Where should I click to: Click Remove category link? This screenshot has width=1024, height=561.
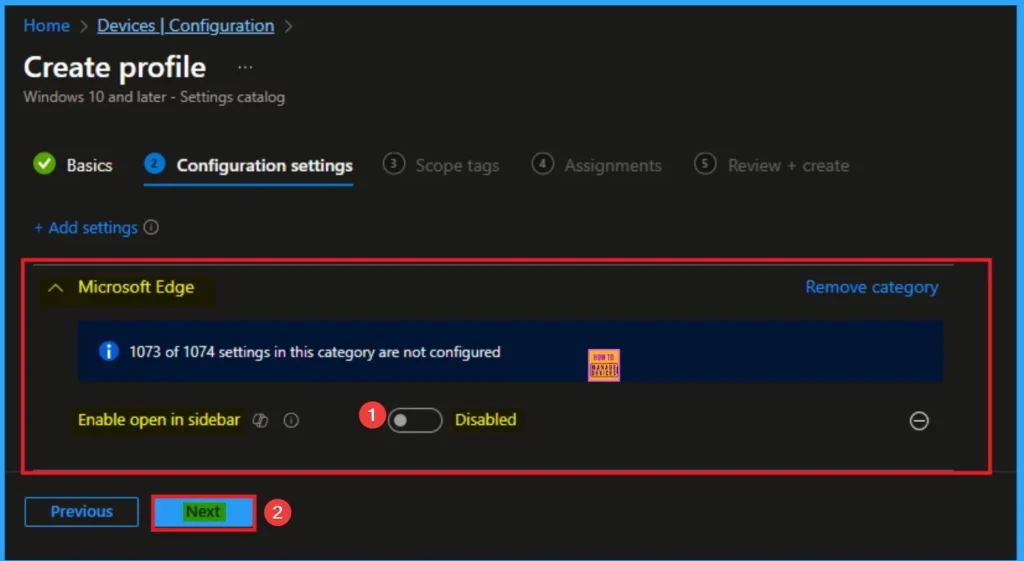pos(872,287)
